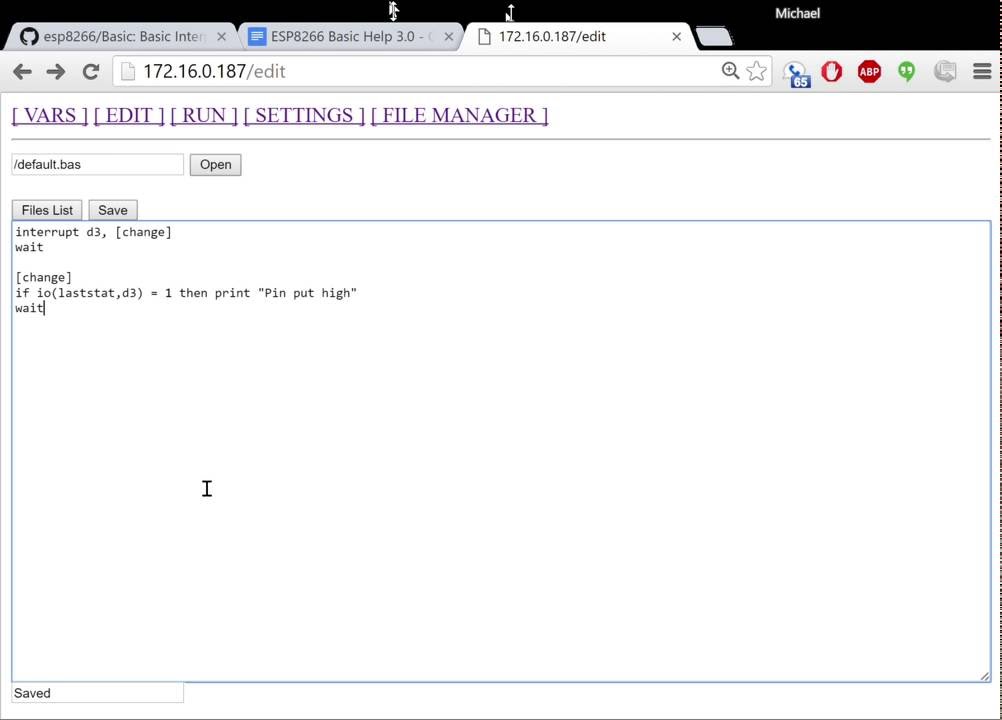The width and height of the screenshot is (1002, 720).
Task: Switch to the esp8266/Basic GitHub tab
Action: click(x=121, y=36)
